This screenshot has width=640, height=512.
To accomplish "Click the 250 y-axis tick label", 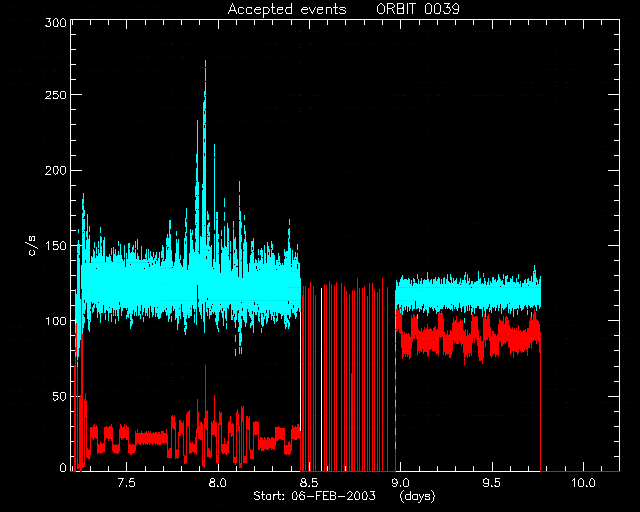I will point(56,95).
